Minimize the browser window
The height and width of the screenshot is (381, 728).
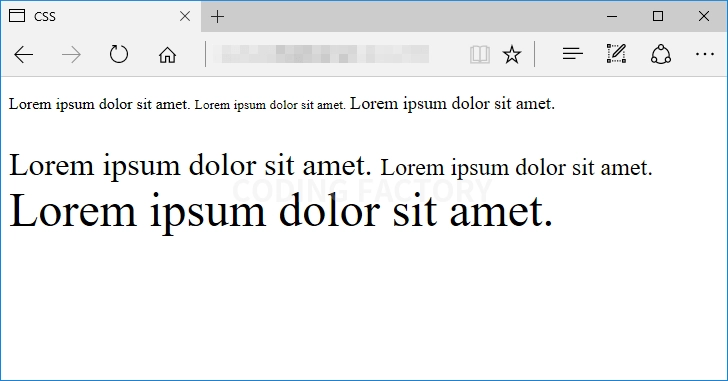[612, 17]
